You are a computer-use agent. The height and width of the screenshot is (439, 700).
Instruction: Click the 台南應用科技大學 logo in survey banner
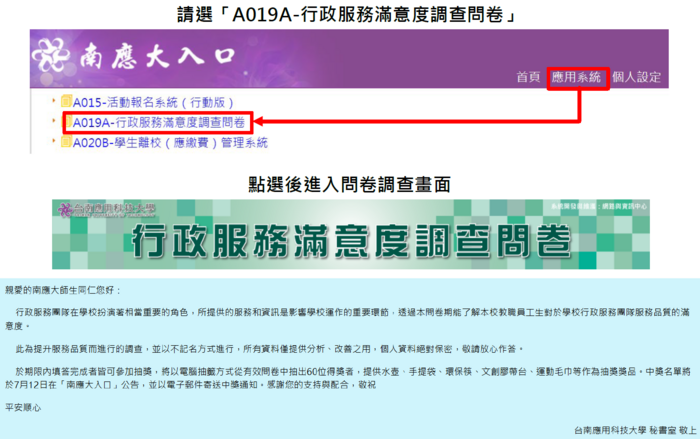pos(107,209)
